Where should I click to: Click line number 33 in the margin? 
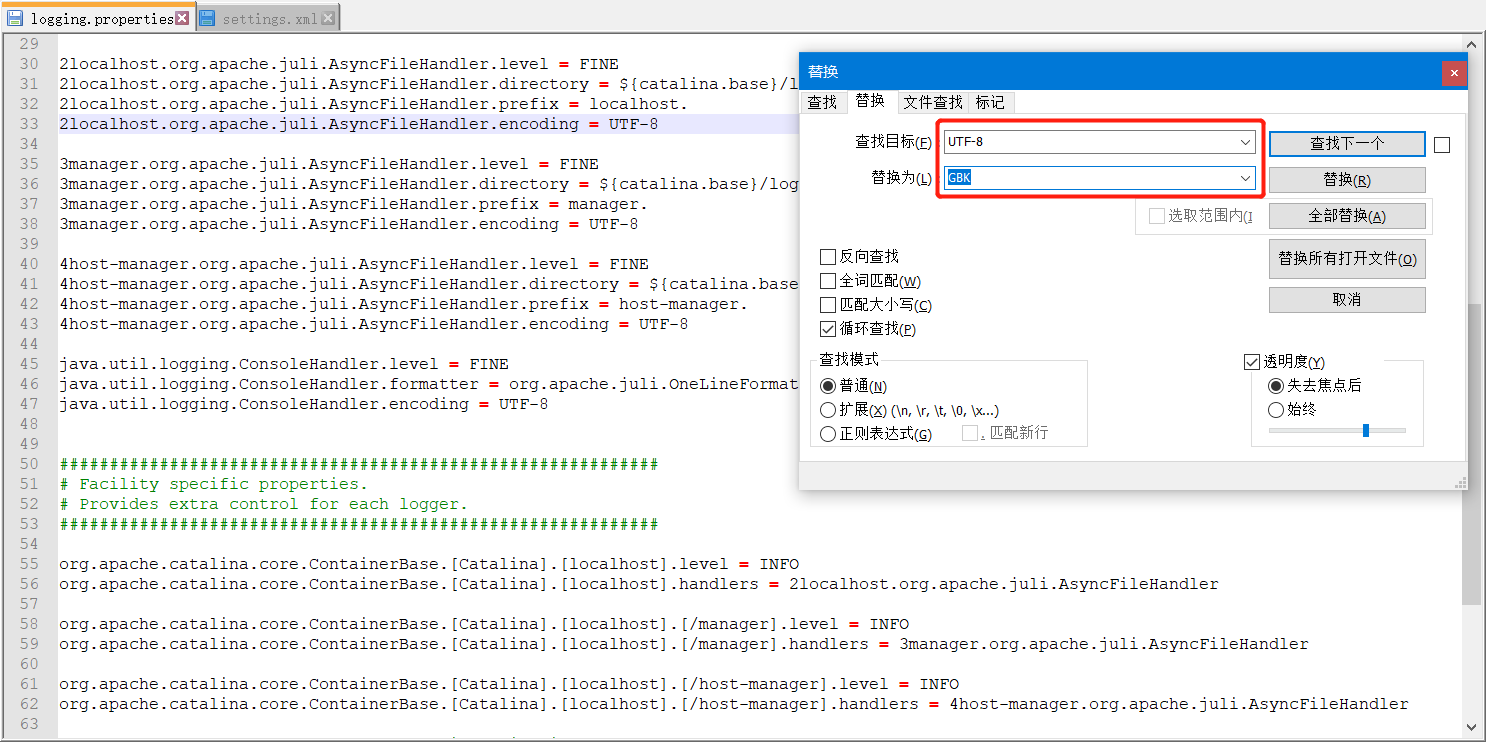point(29,124)
